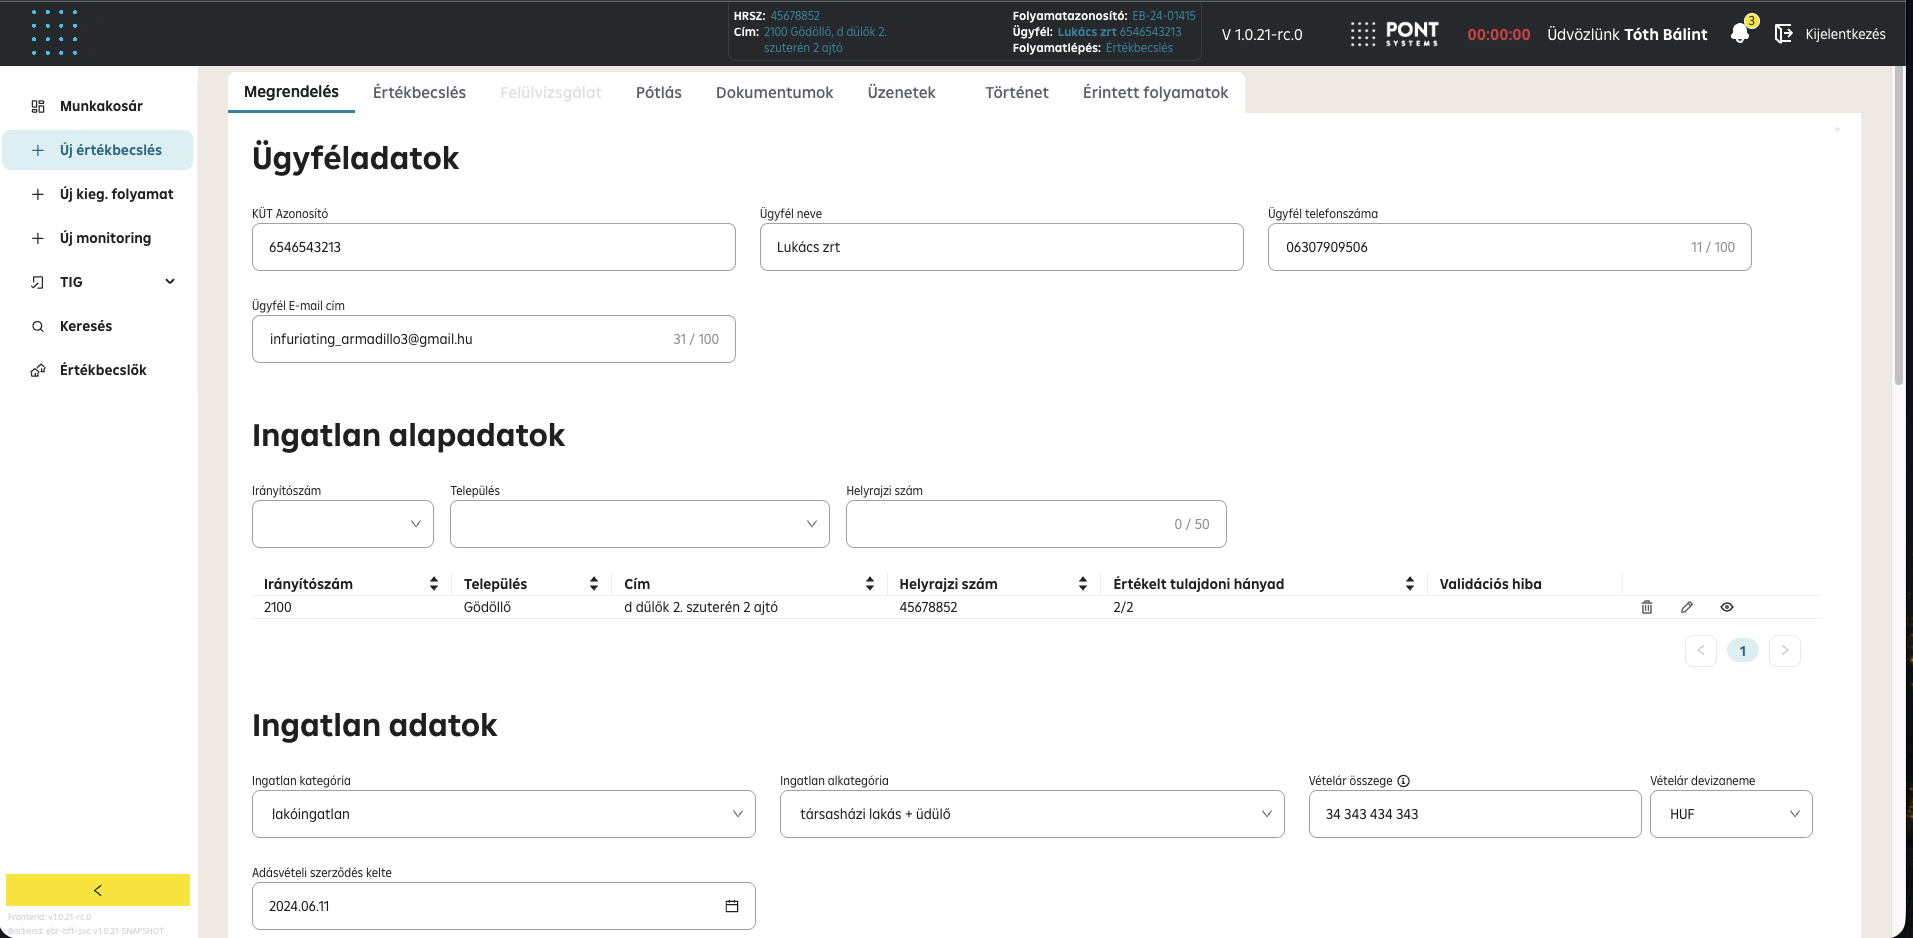Sort table by Irányítószám column
The width and height of the screenshot is (1913, 938).
click(x=433, y=584)
